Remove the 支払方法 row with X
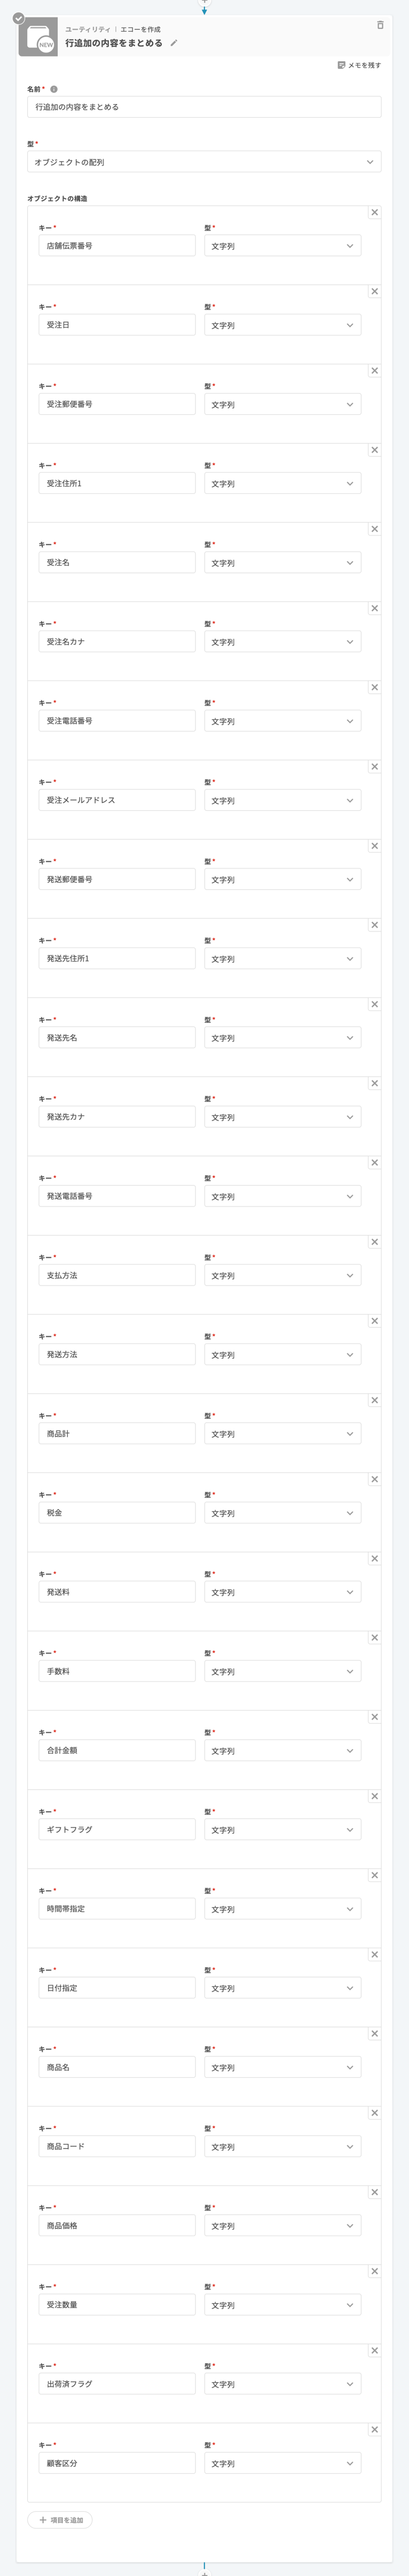Screen dimensions: 409x2576 coord(375,1241)
